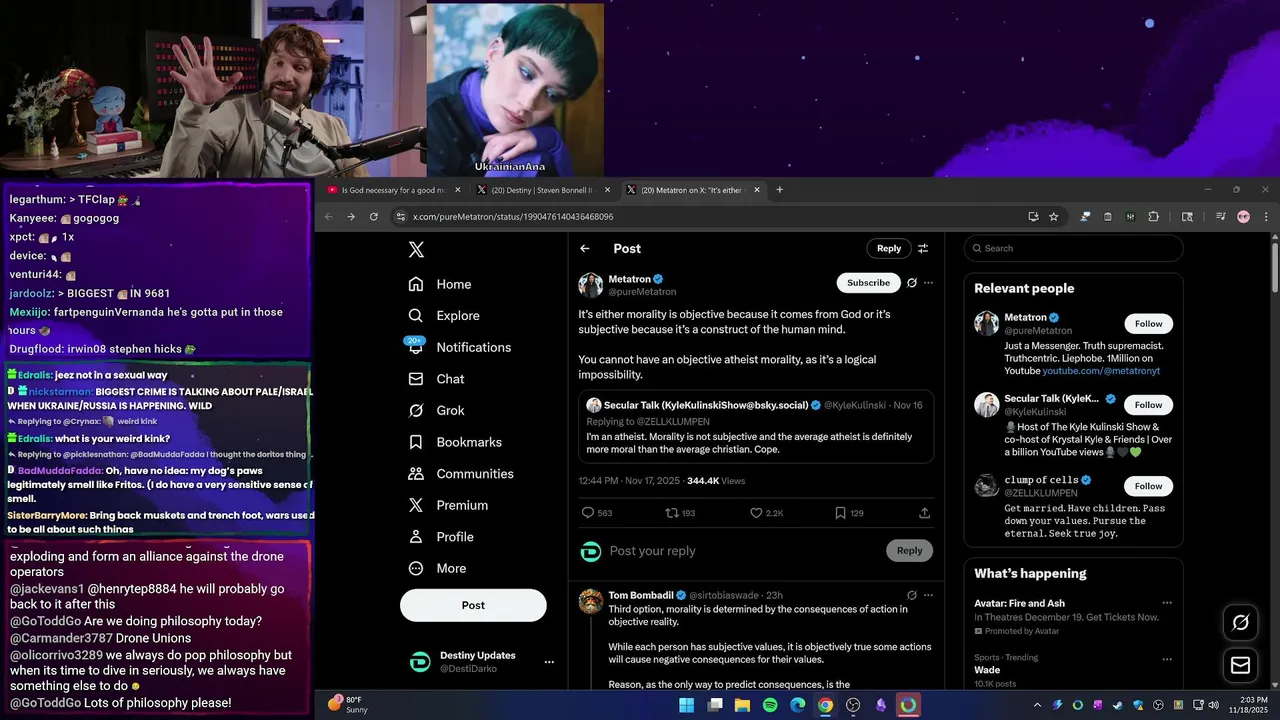Click the X logo in the sidebar
1280x720 pixels.
coord(416,250)
